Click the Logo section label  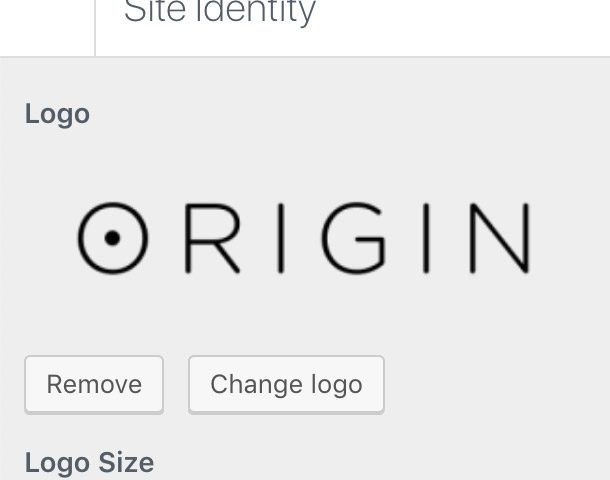[57, 114]
